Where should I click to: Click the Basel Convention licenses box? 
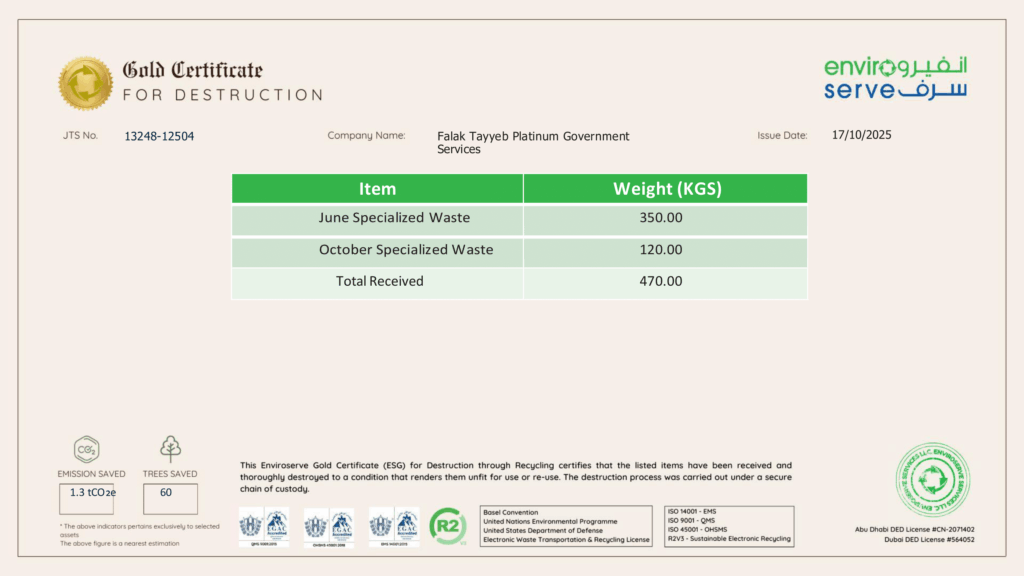pos(567,525)
